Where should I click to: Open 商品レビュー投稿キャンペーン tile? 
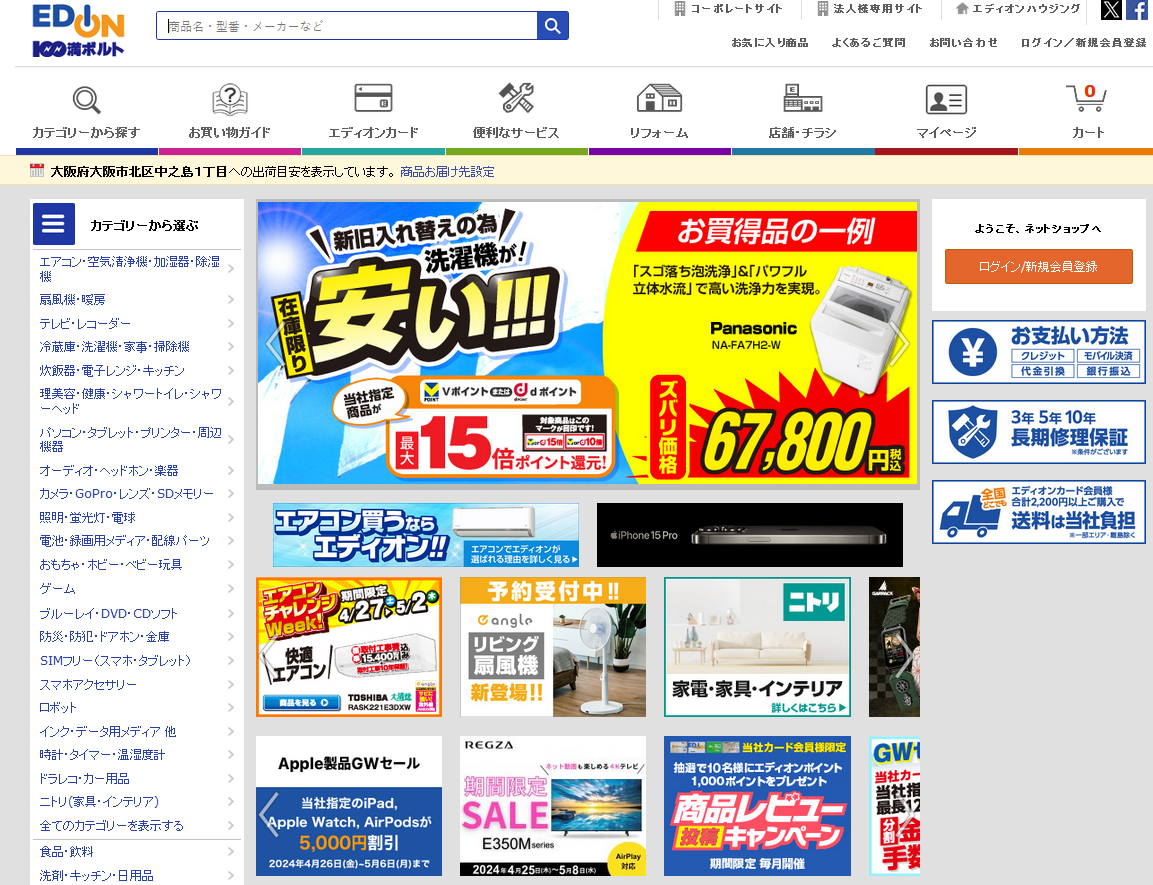pos(757,806)
